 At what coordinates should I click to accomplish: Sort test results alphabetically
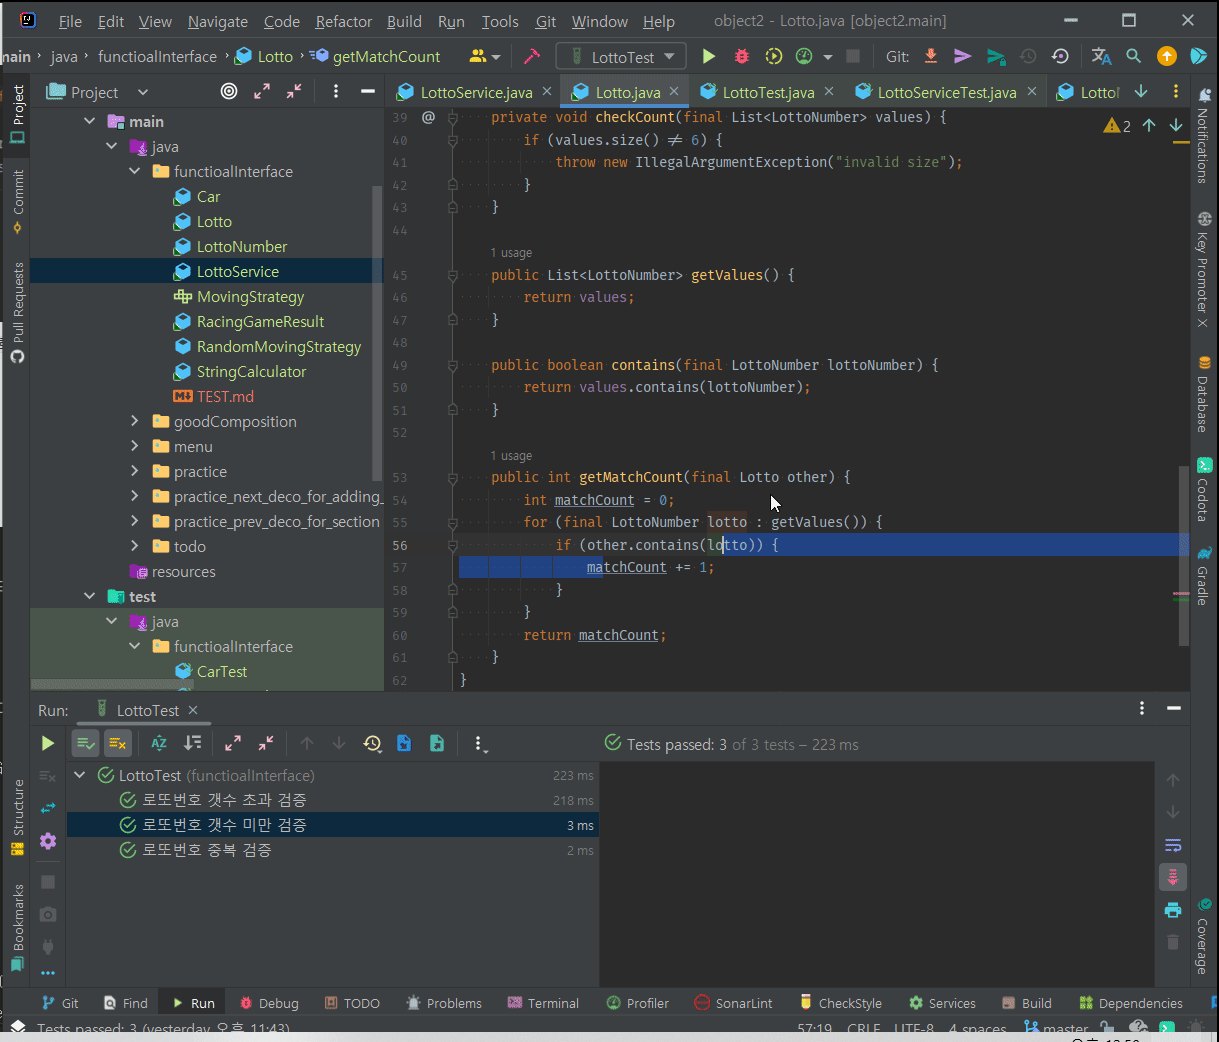(159, 743)
